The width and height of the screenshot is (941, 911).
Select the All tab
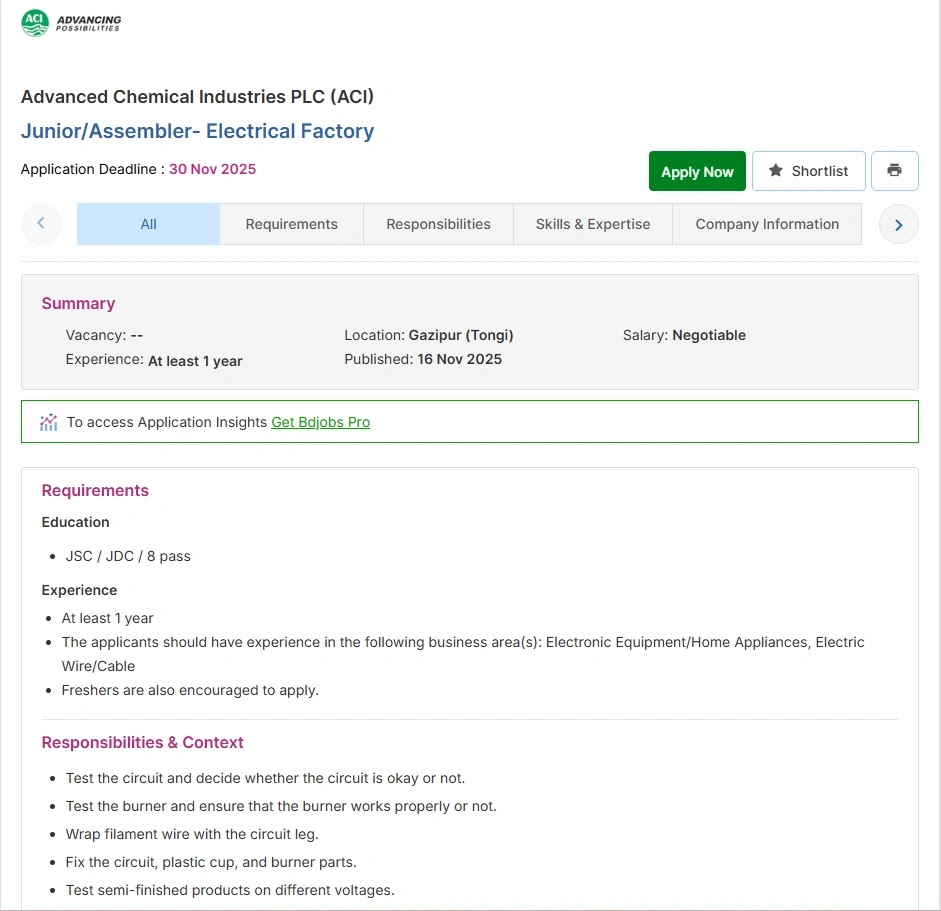tap(148, 224)
